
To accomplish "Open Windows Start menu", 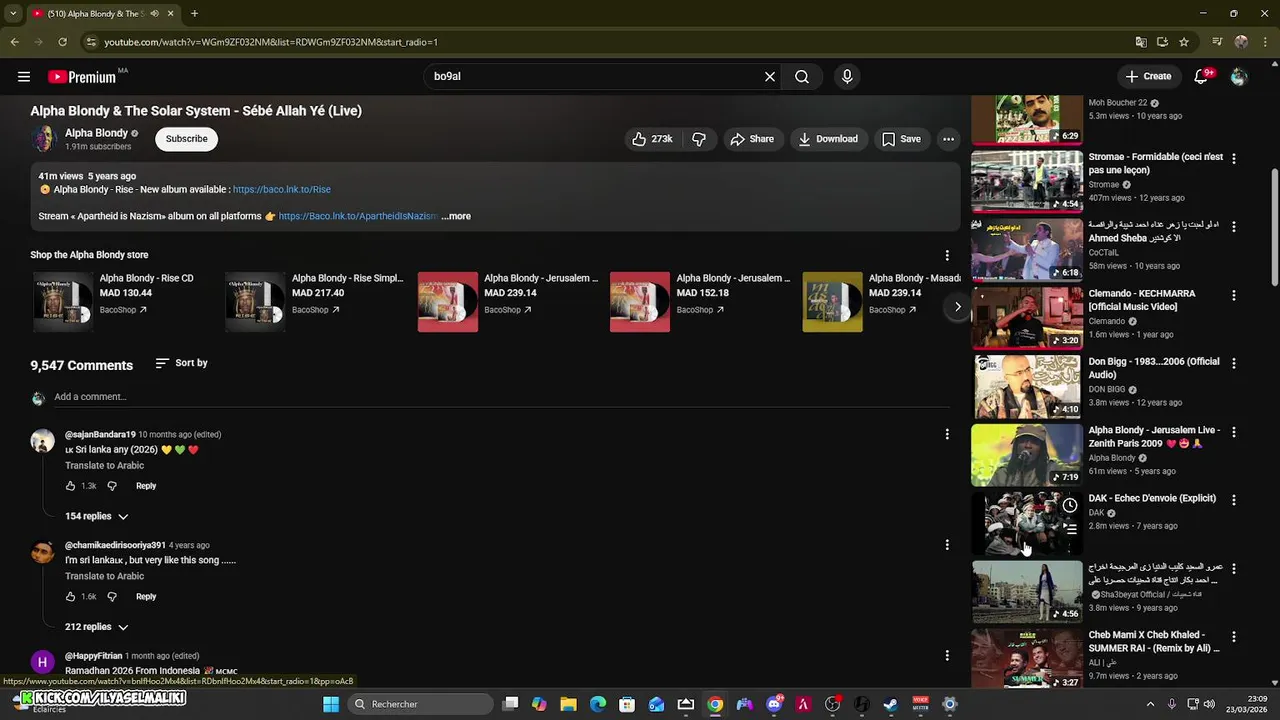I will [x=331, y=704].
